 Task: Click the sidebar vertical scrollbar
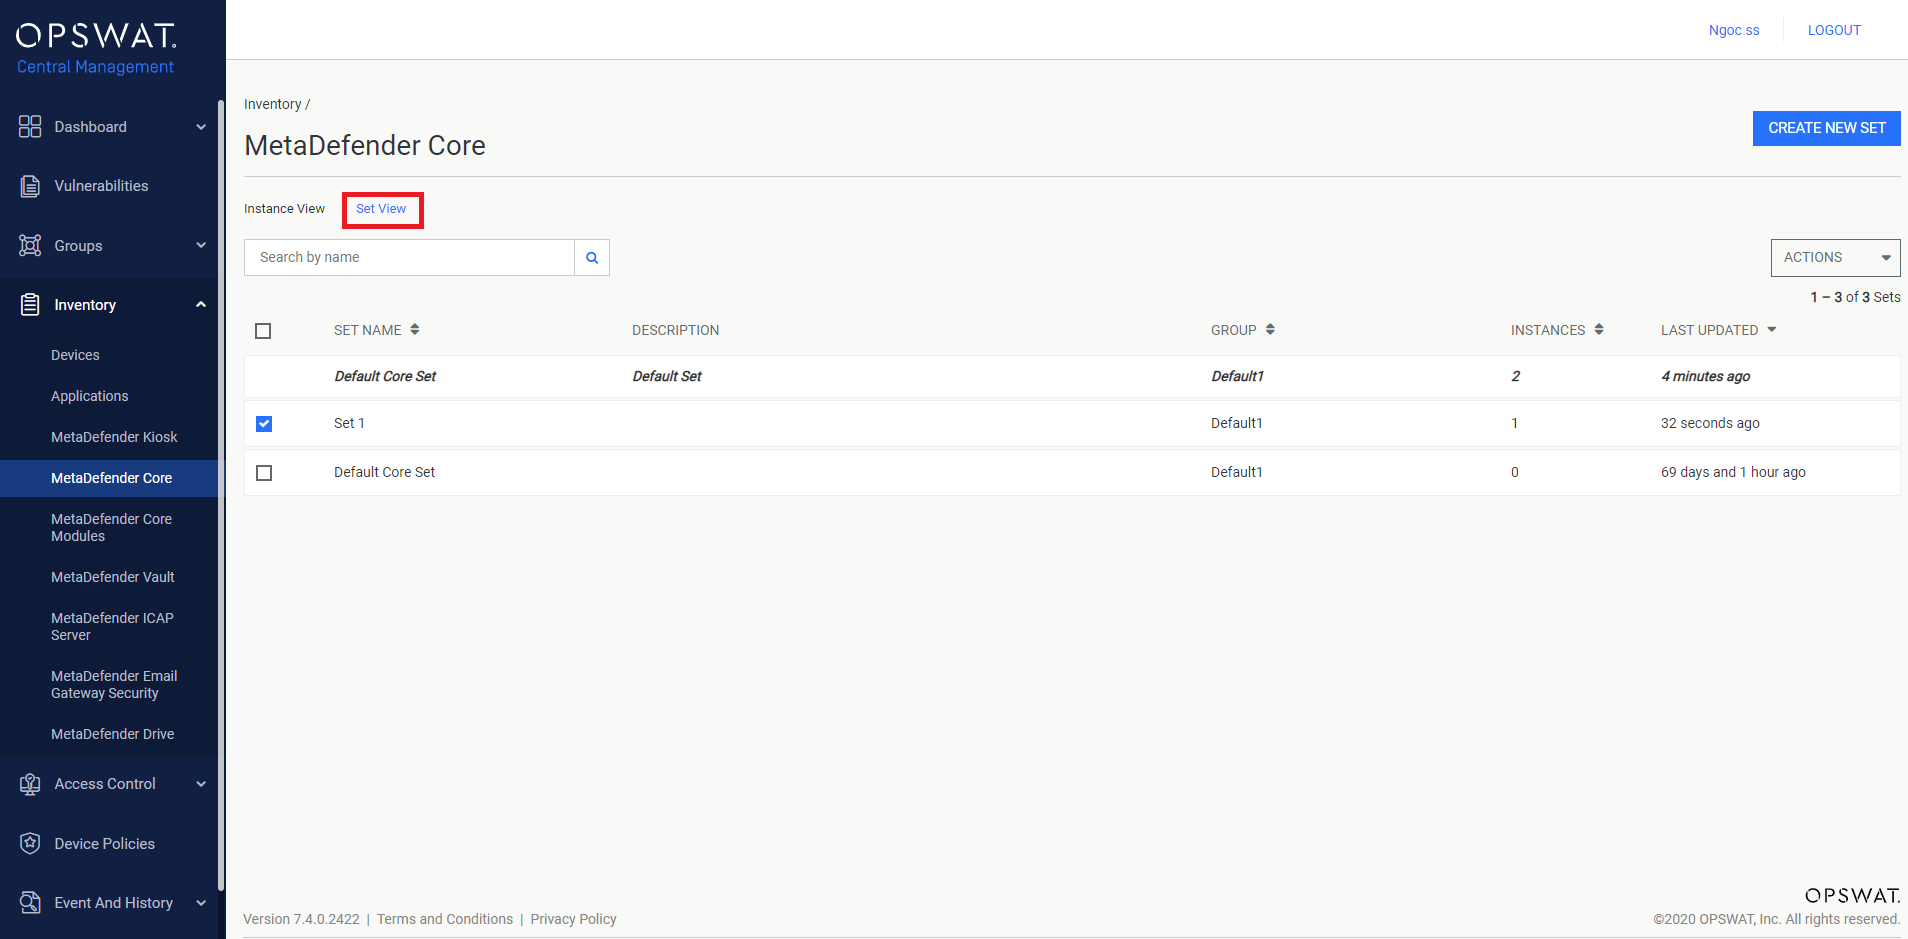pos(221,495)
